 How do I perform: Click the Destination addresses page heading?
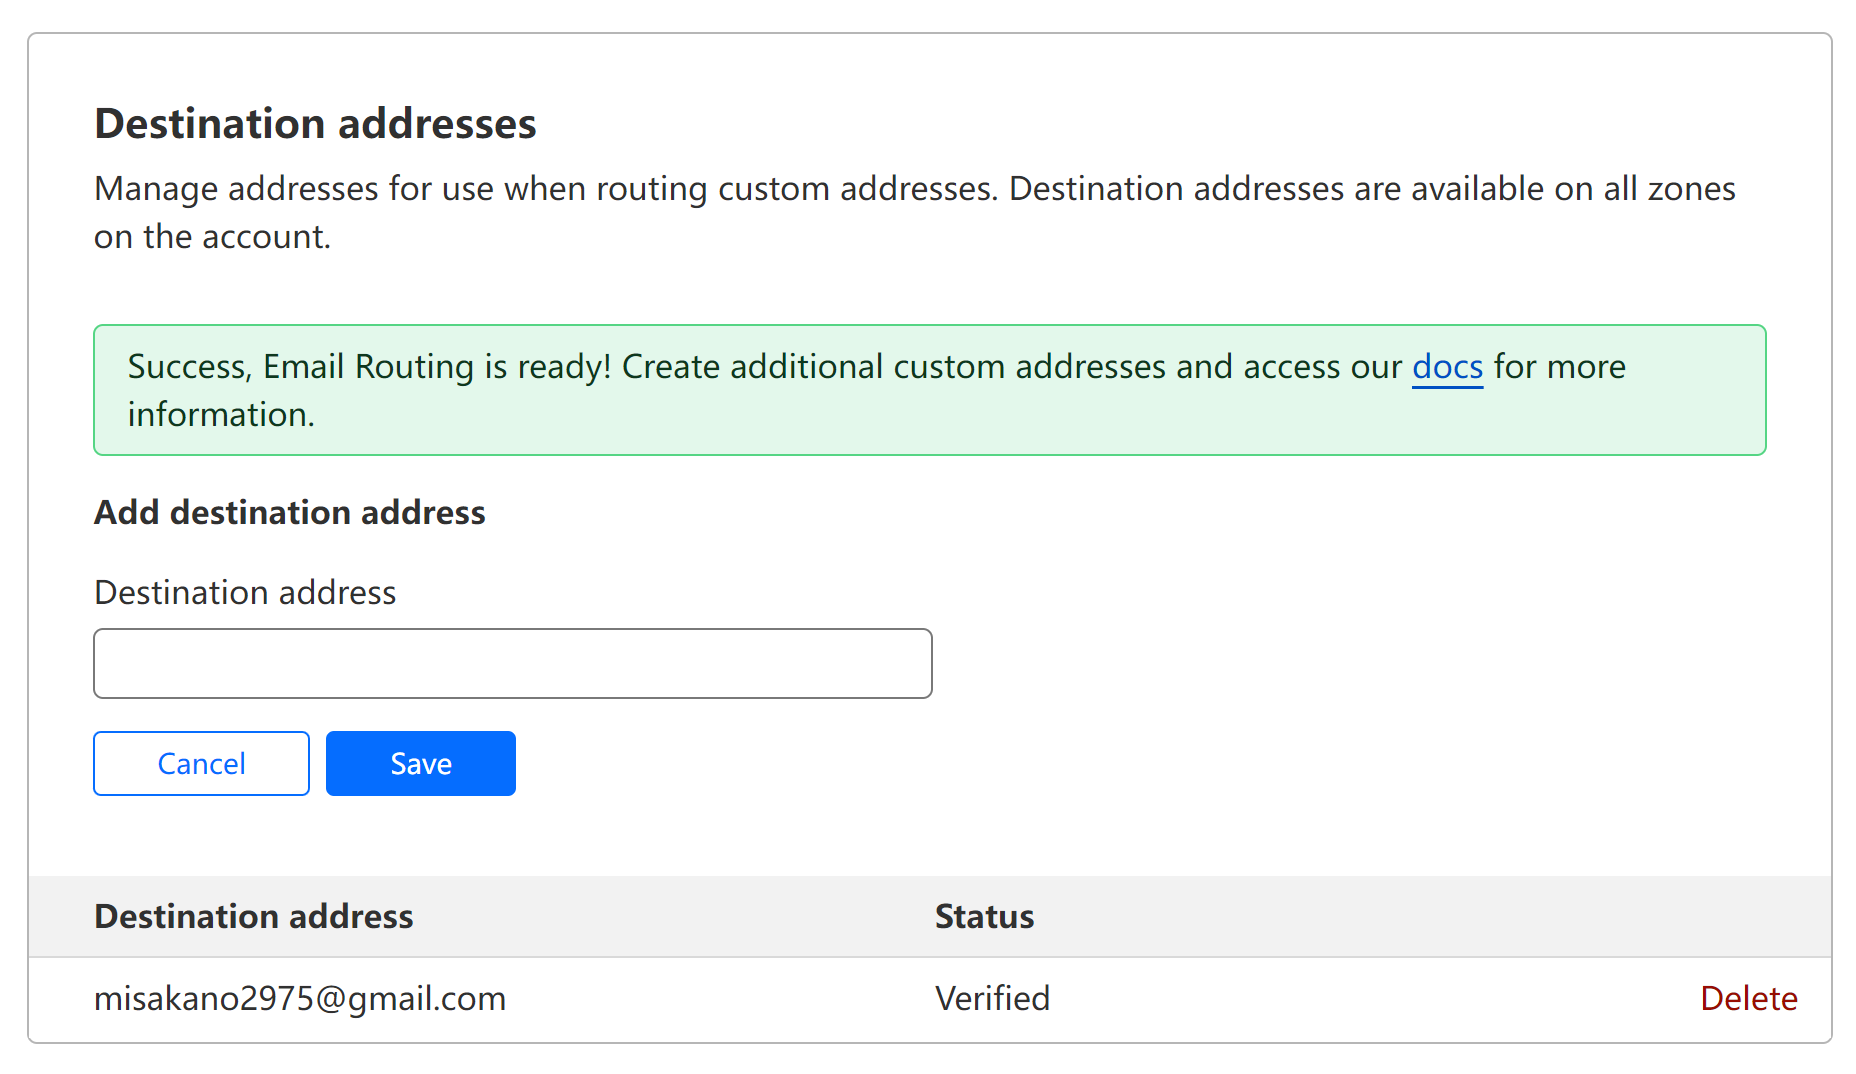(315, 124)
